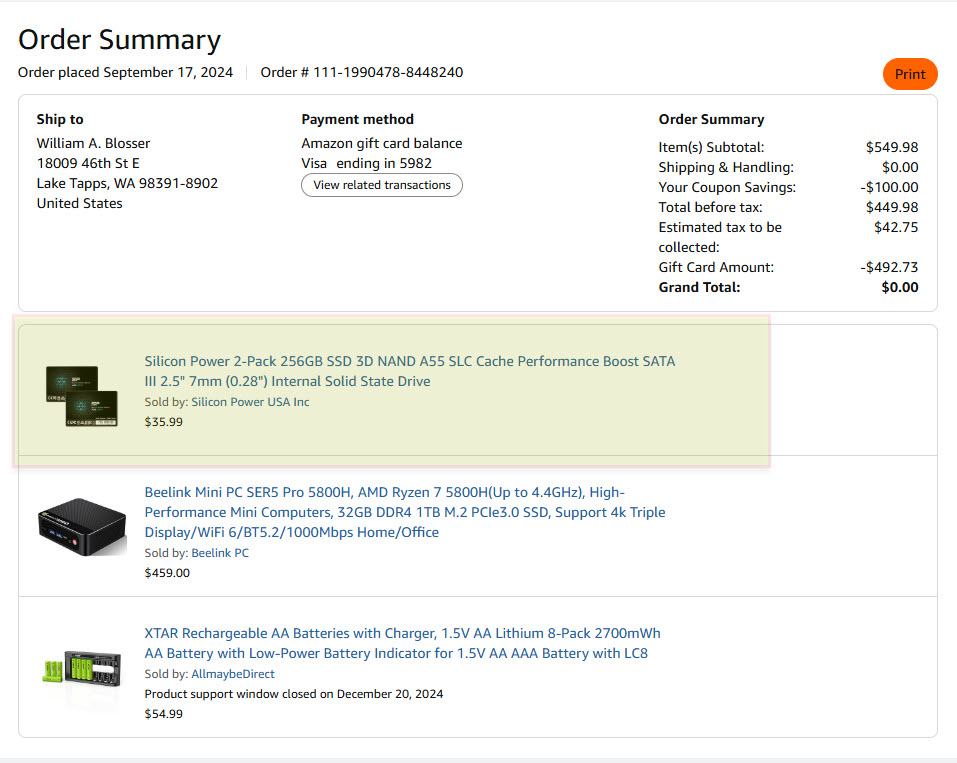
Task: Click the Your Coupon Savings -$100.00 value
Action: click(889, 187)
